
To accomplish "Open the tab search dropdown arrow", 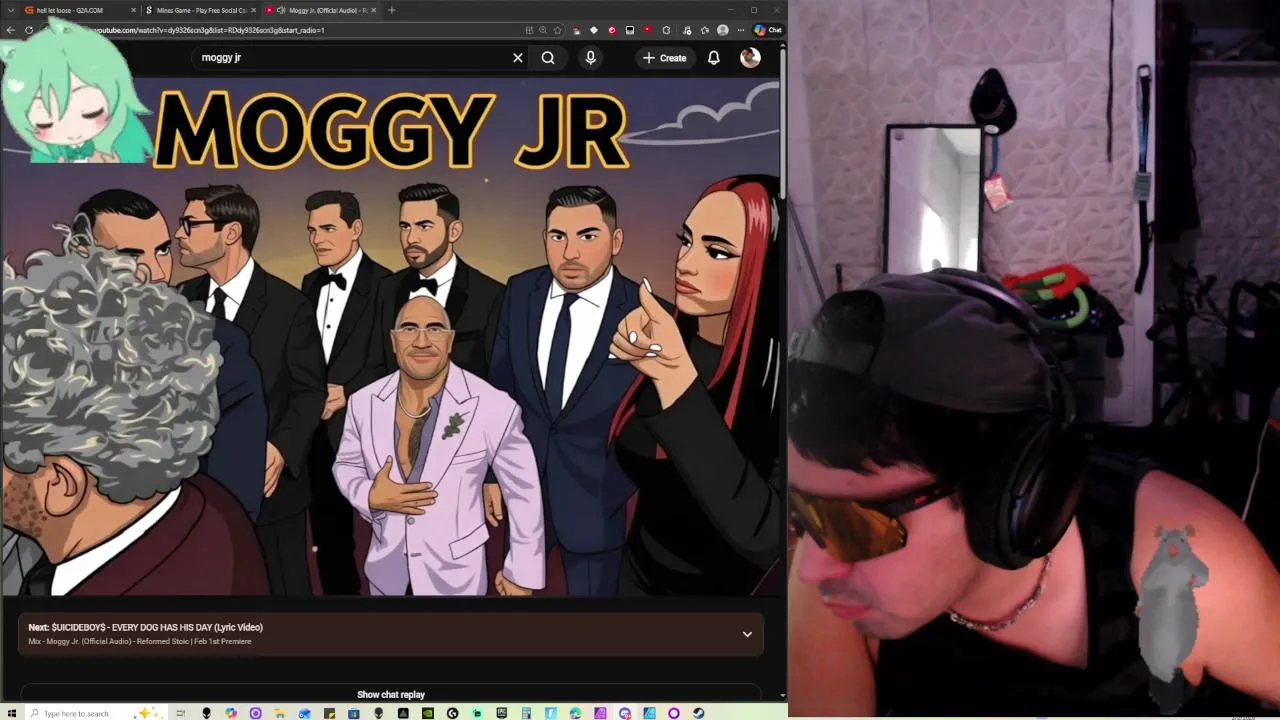I will click(9, 10).
